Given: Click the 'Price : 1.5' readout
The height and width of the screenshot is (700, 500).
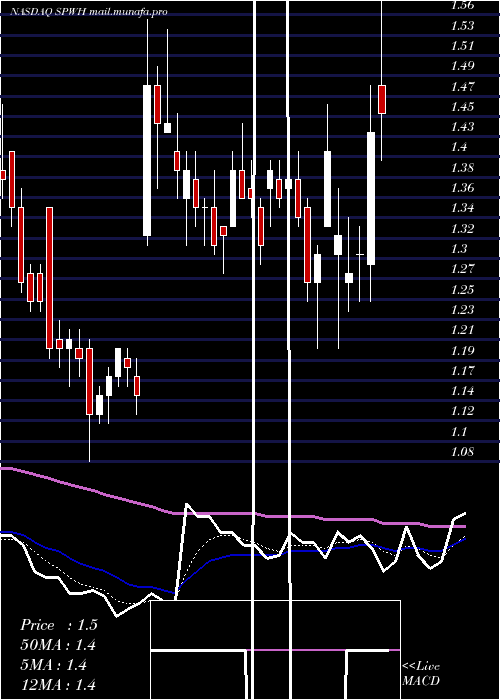Looking at the screenshot, I should pyautogui.click(x=58, y=625).
